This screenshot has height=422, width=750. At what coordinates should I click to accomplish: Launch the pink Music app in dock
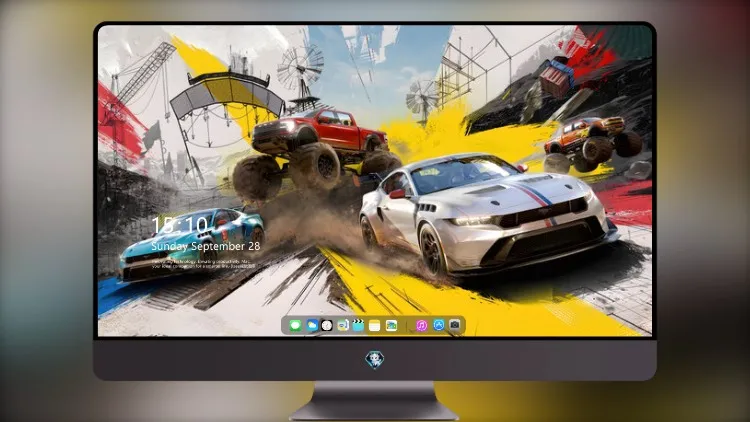421,325
